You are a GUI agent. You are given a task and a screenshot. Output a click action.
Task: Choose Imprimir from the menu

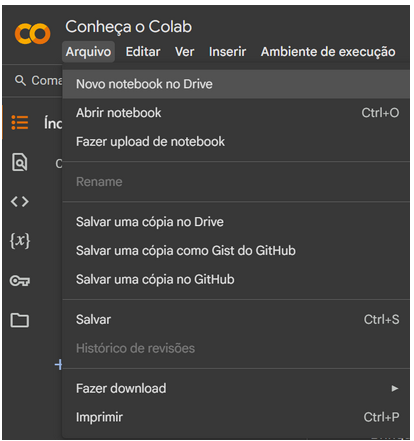(x=236, y=417)
